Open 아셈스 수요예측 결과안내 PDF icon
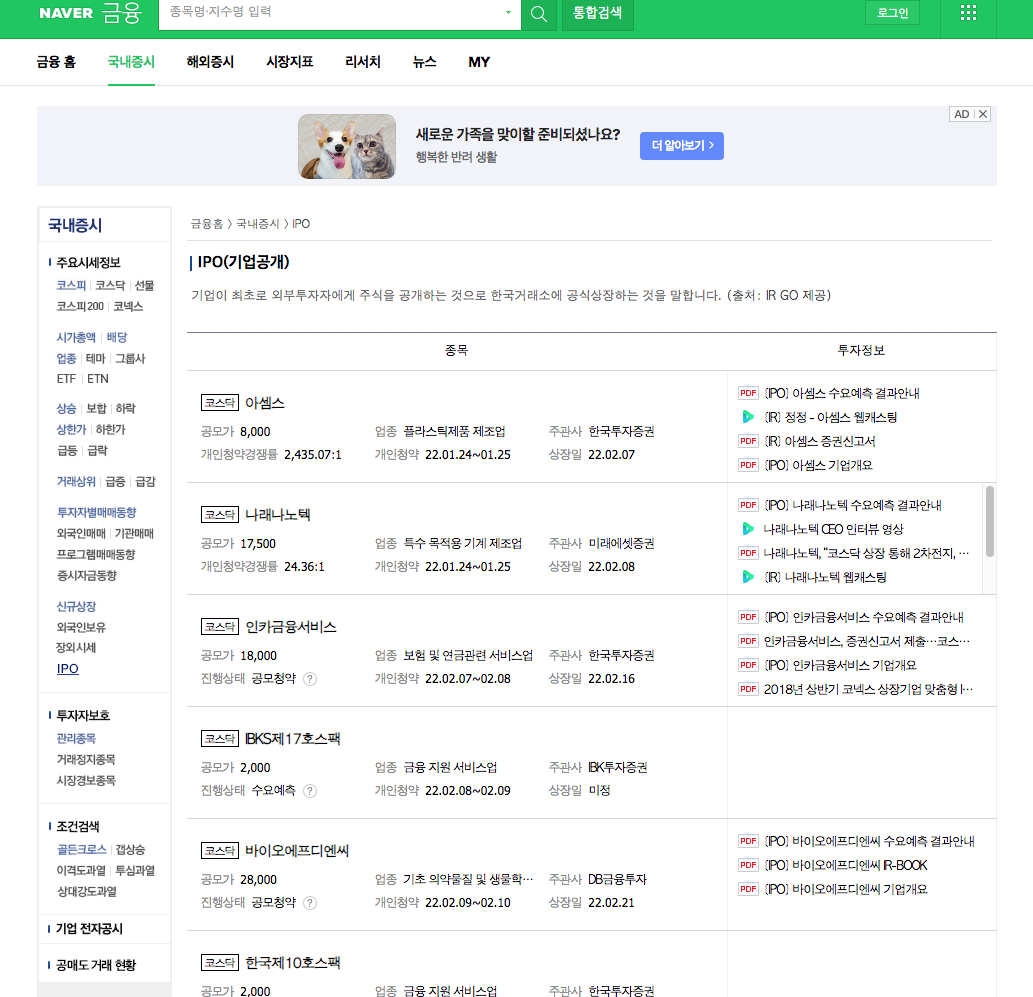 (x=748, y=393)
